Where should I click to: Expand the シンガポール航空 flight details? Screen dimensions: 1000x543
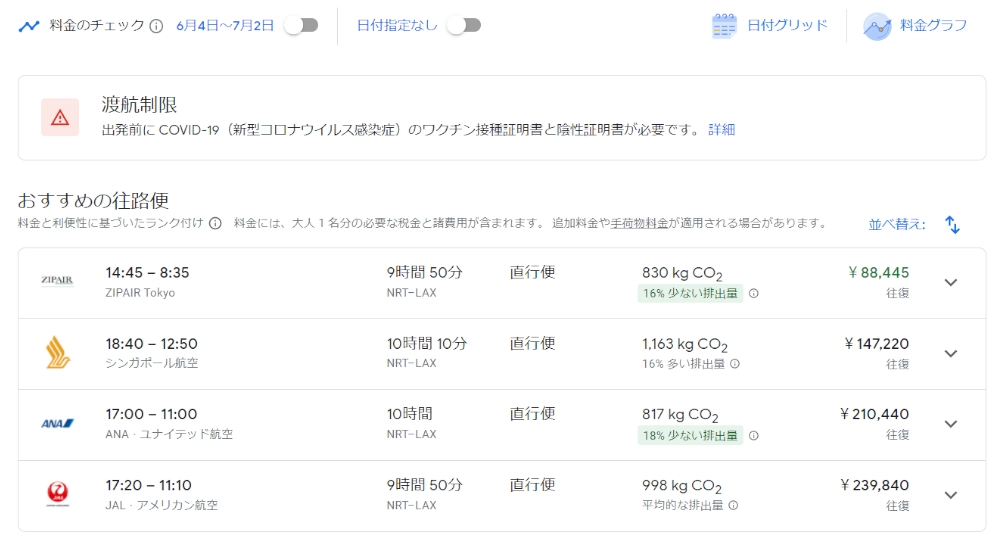[950, 353]
